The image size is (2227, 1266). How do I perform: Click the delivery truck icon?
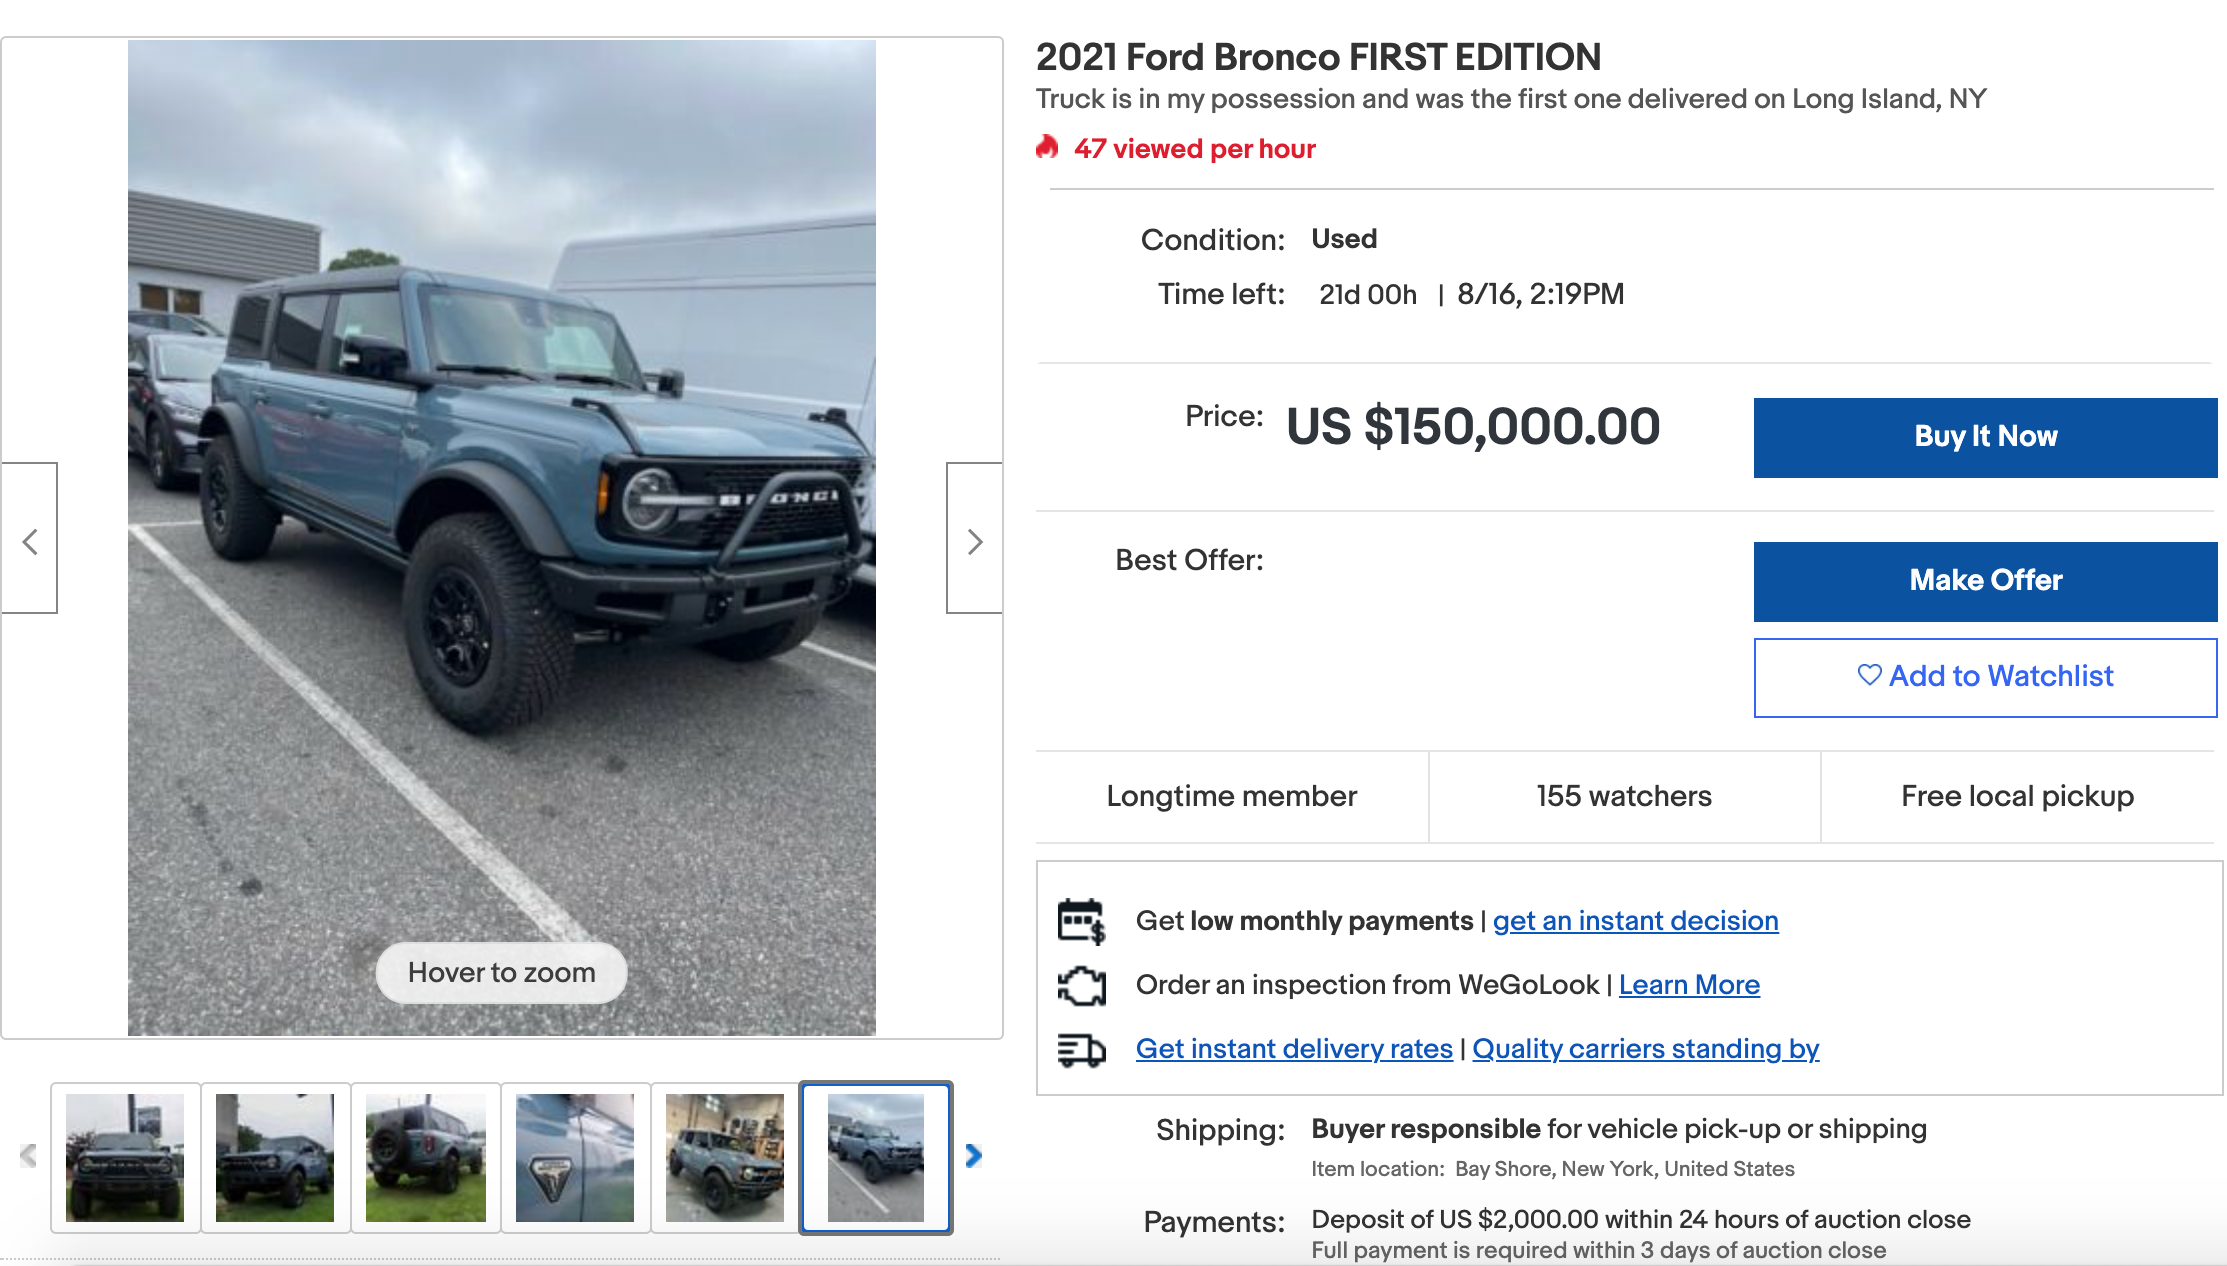(1081, 1050)
